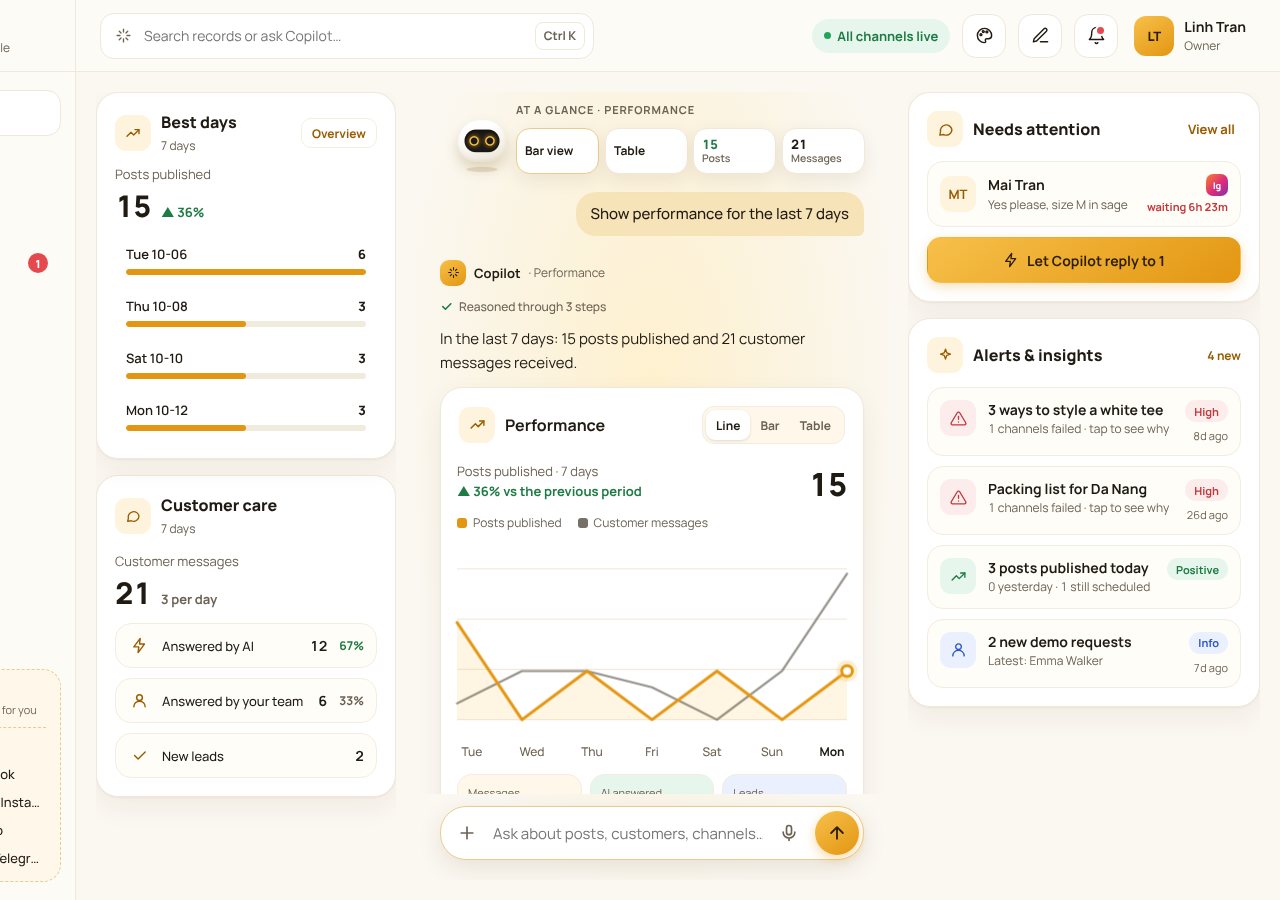1280x900 pixels.
Task: Click the Instagram badge on Mai Tran
Action: (x=1217, y=185)
